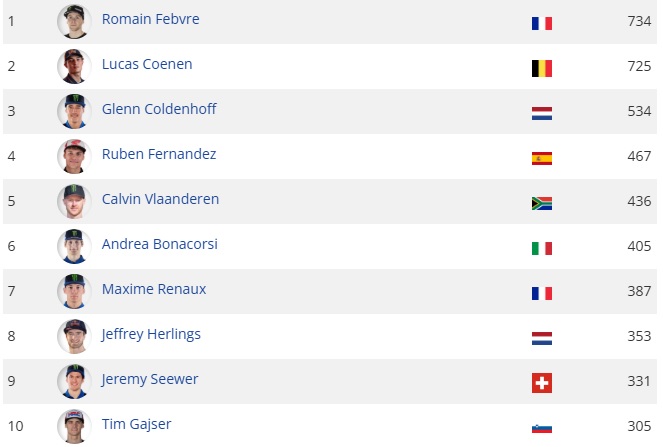Click the South African flag for Vlaanderen
Screen dimensions: 663x447
[541, 203]
